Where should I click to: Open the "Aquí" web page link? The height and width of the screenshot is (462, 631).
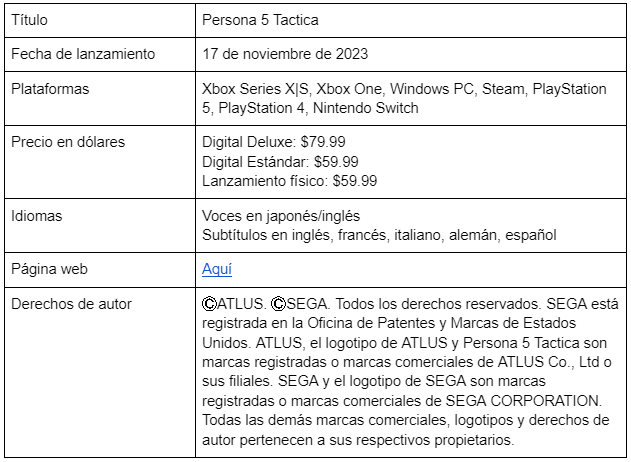(x=217, y=269)
